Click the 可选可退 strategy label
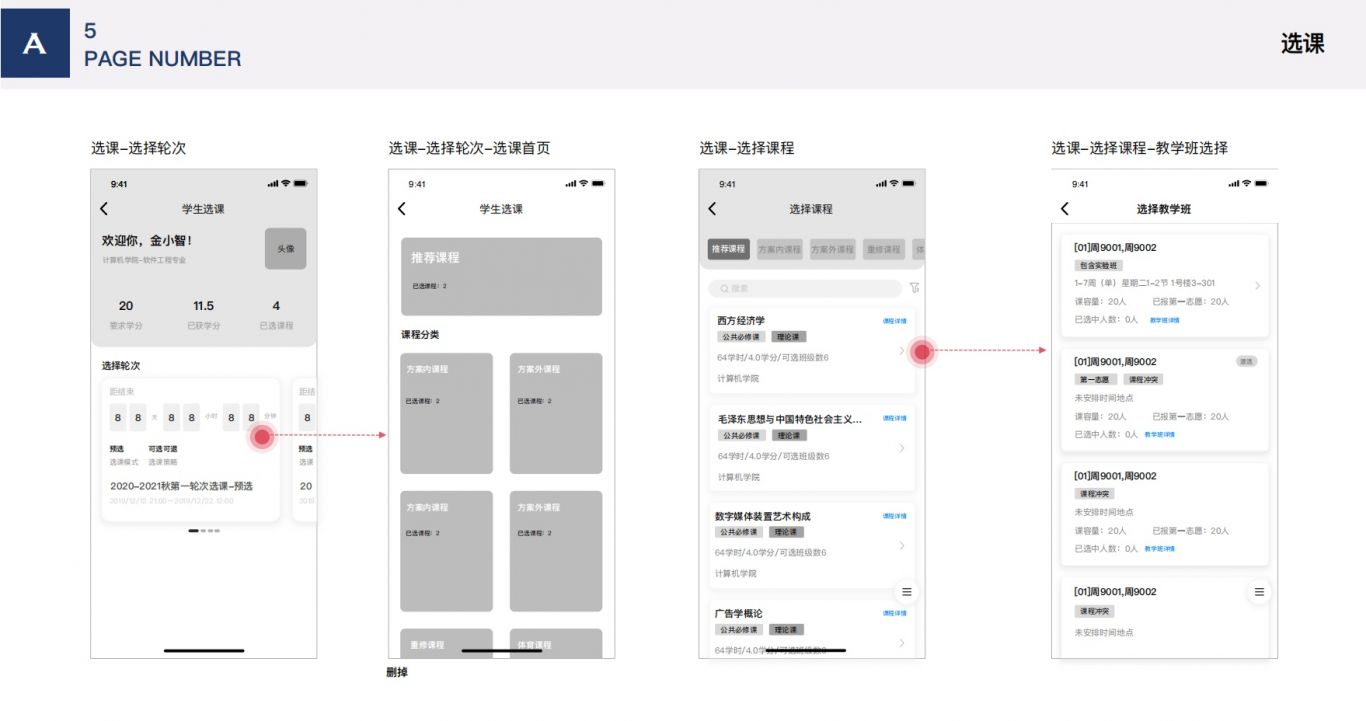The image size is (1366, 721). (x=163, y=449)
